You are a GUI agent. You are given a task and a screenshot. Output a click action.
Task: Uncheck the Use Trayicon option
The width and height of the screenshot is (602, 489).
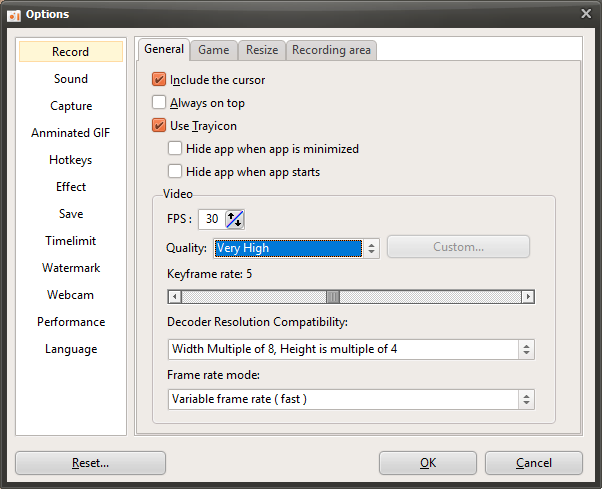(x=159, y=126)
